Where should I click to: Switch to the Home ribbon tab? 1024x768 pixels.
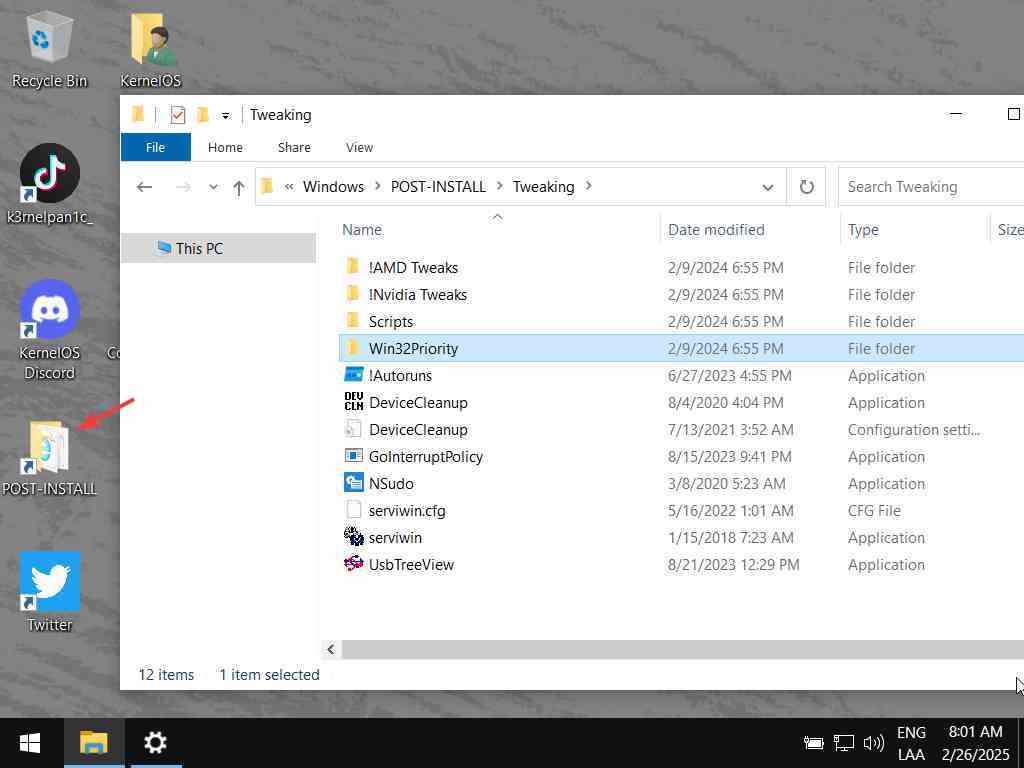225,148
